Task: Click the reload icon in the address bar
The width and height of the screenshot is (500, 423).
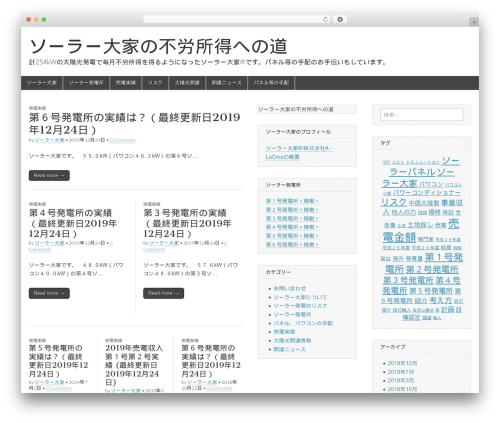Action: click(x=325, y=19)
